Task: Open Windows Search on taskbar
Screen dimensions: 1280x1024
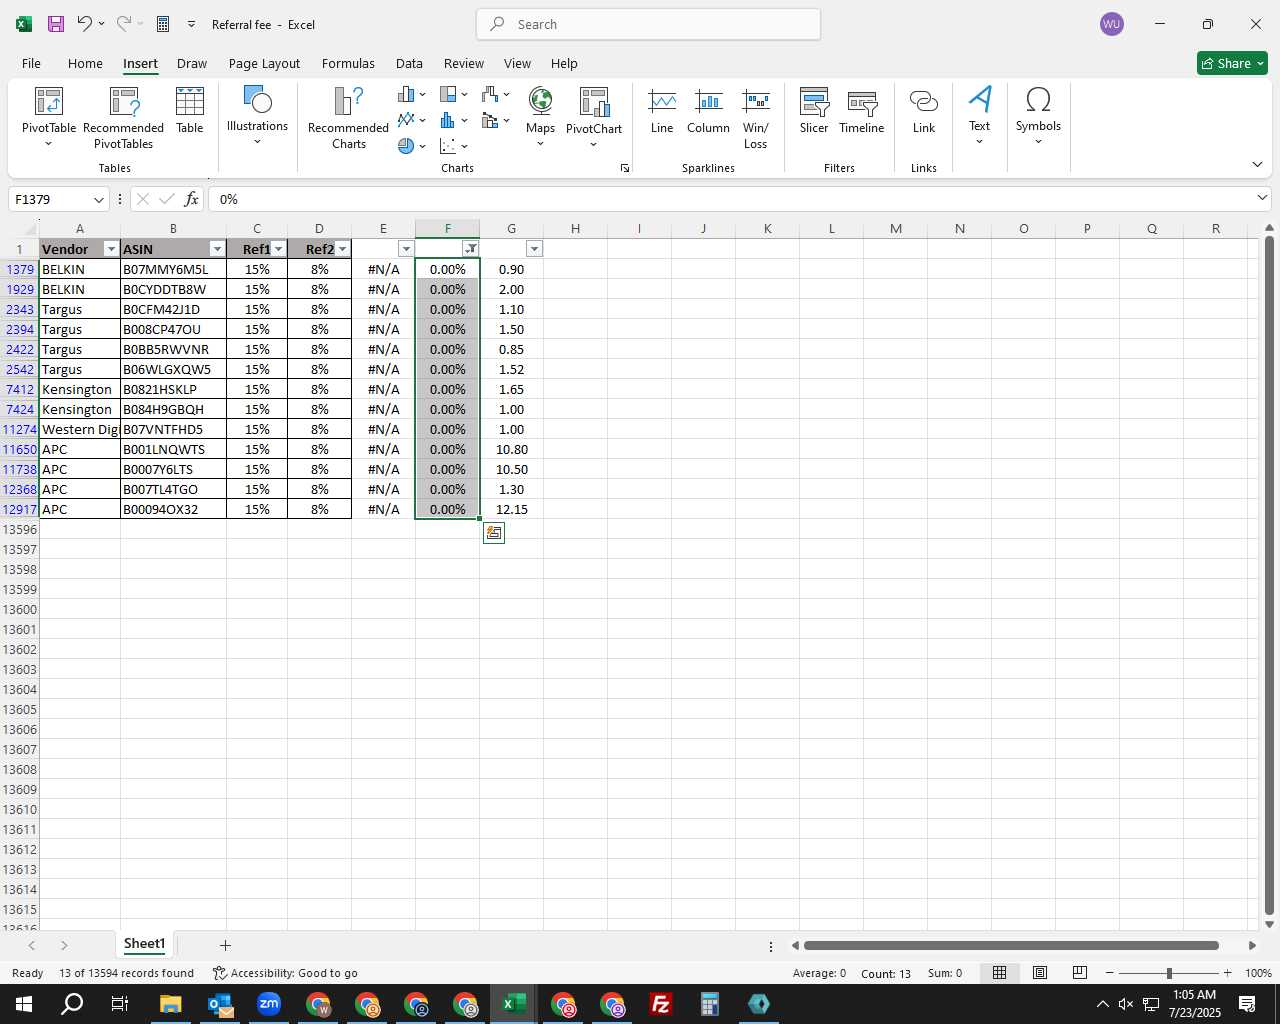Action: click(72, 1004)
